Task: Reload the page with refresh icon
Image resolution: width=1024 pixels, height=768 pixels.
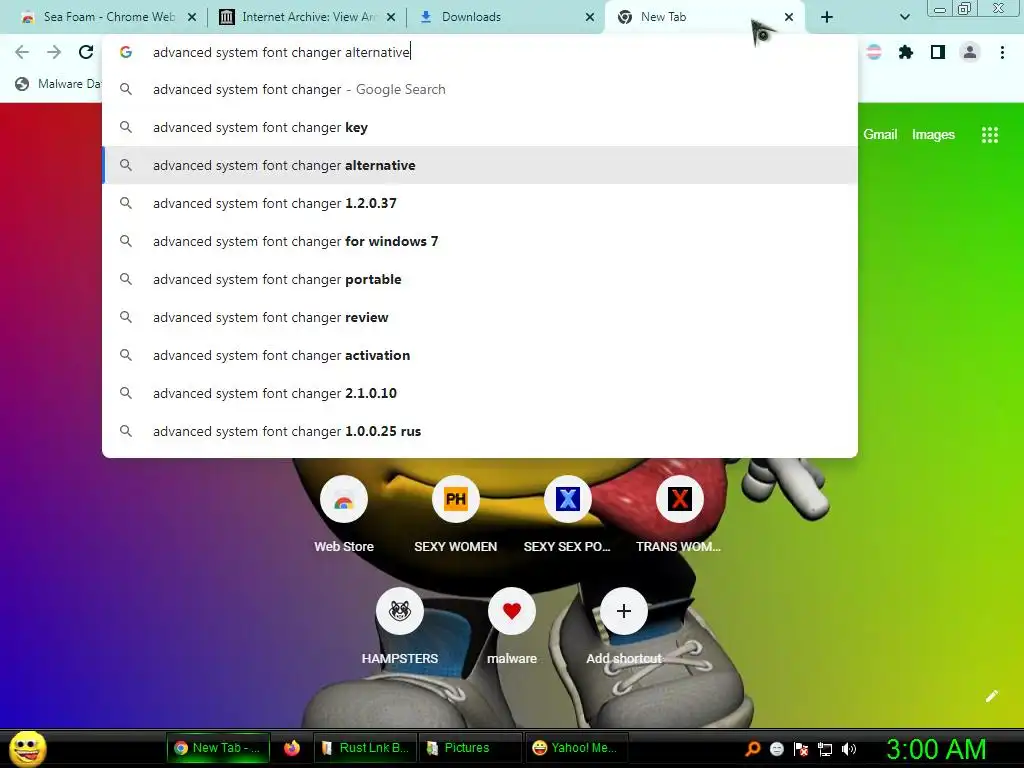Action: click(x=86, y=52)
